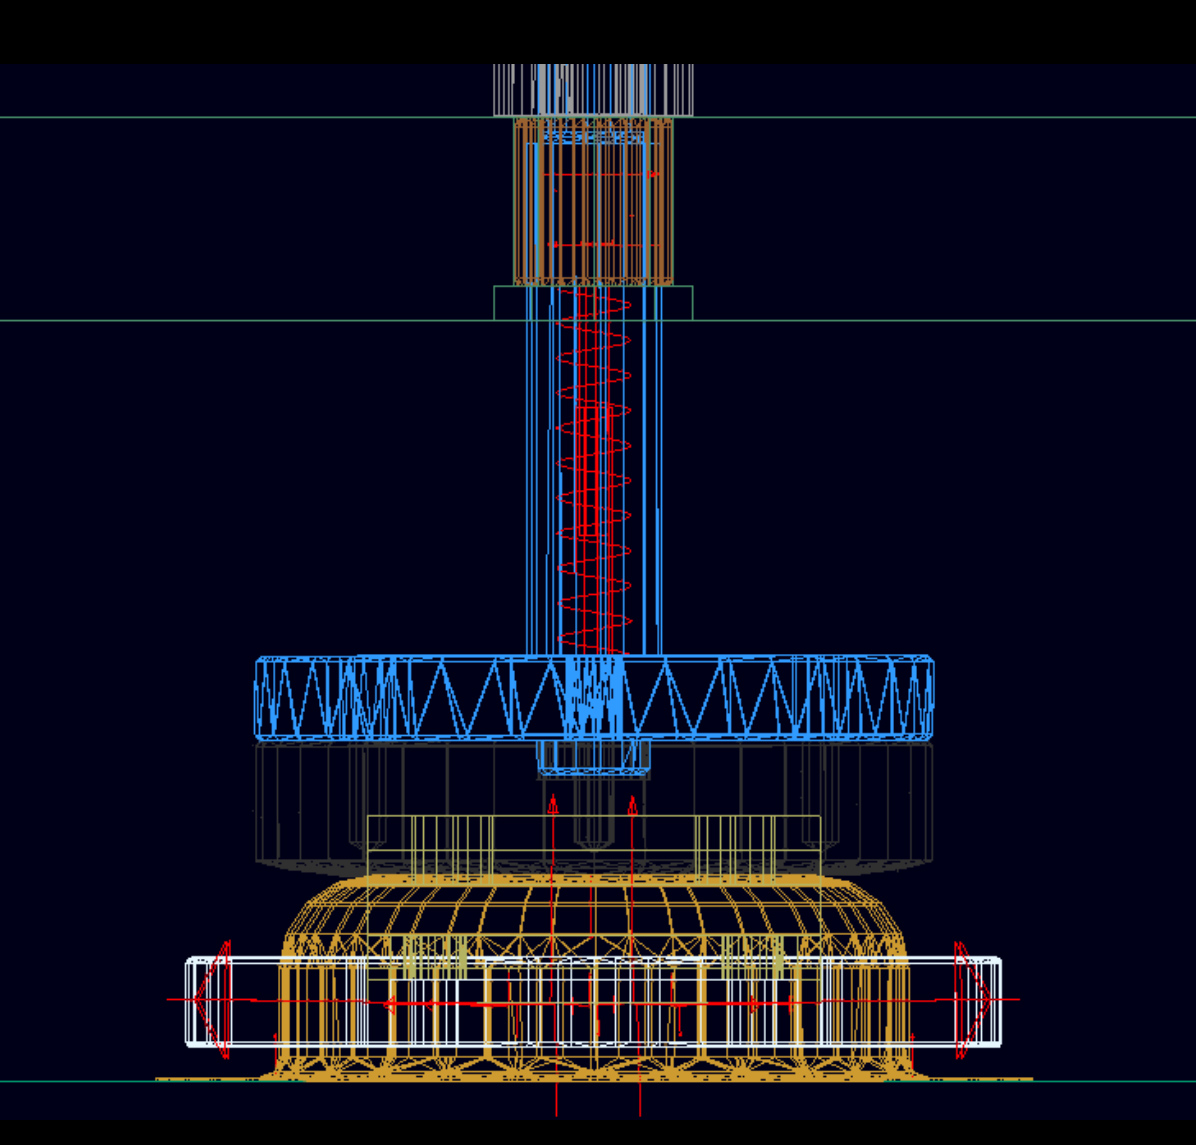Click the red arrowhead at the bar's left end
The image size is (1196, 1145).
tap(212, 999)
